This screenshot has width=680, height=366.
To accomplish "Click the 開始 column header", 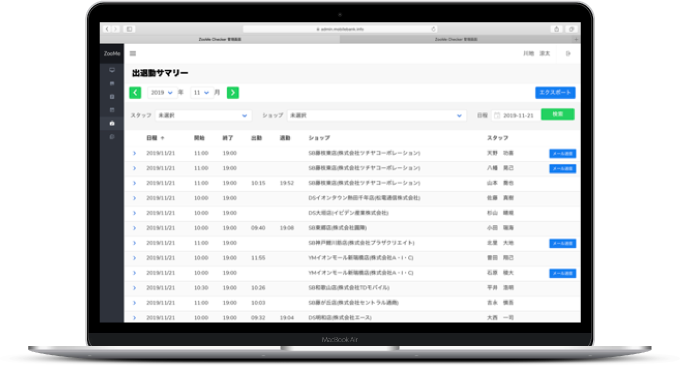I will [x=199, y=138].
